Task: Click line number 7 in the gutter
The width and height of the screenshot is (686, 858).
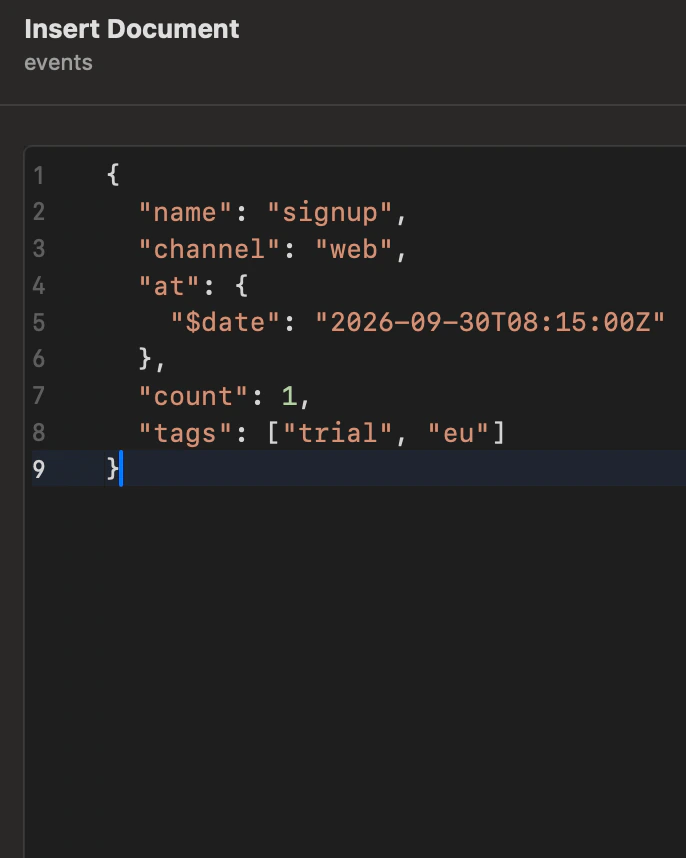Action: [x=38, y=396]
